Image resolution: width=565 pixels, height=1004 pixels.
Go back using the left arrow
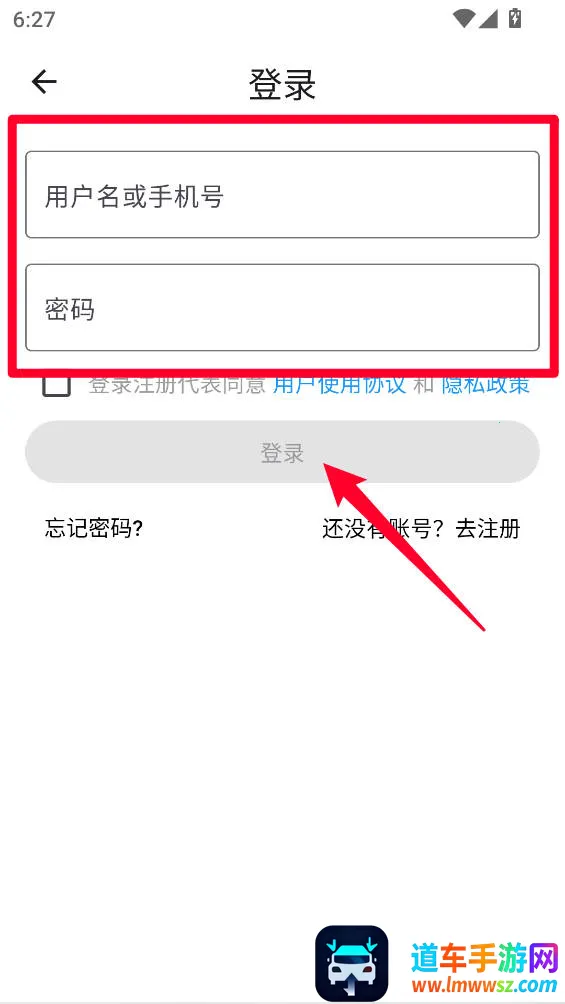(x=44, y=82)
